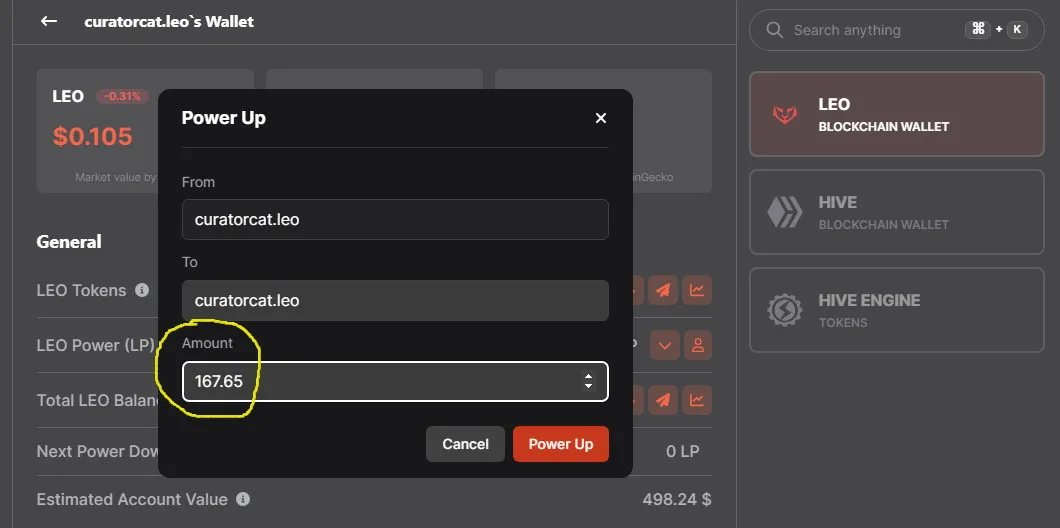Click the $0.105 LEO price

point(93,137)
